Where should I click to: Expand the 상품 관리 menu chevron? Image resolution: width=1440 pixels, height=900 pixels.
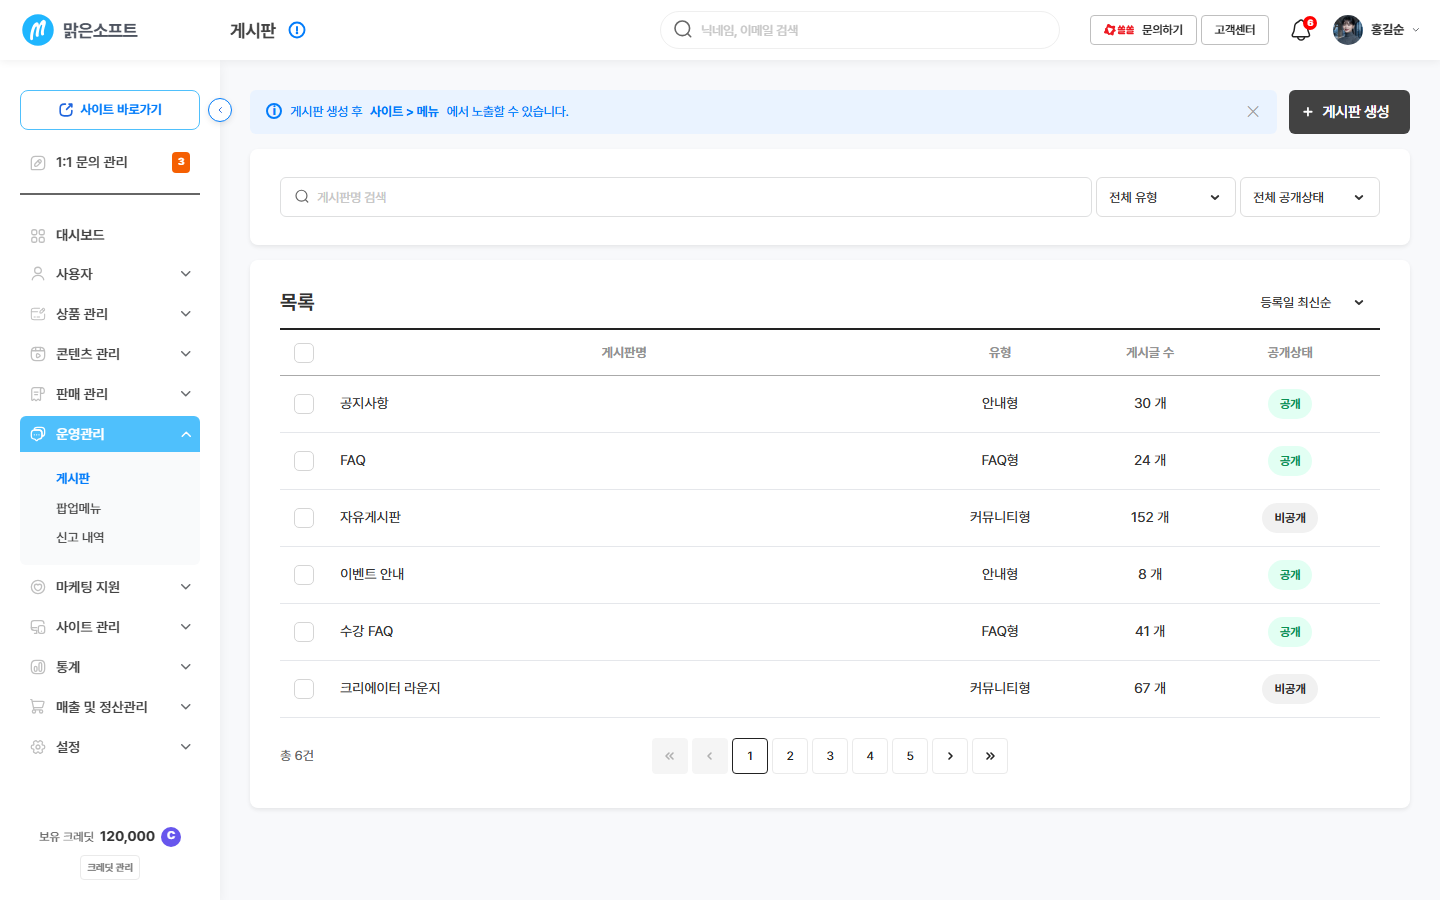pos(186,314)
